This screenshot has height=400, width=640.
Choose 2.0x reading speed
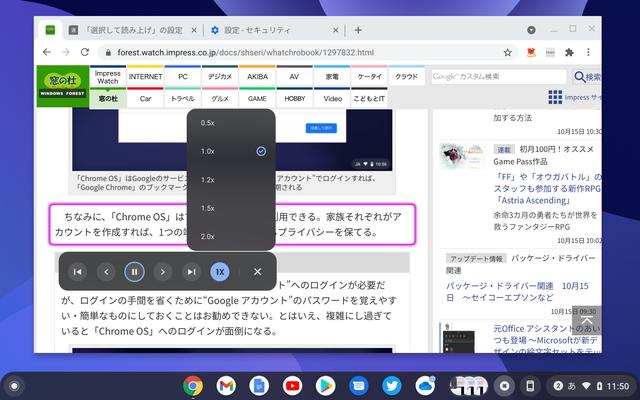tap(231, 236)
